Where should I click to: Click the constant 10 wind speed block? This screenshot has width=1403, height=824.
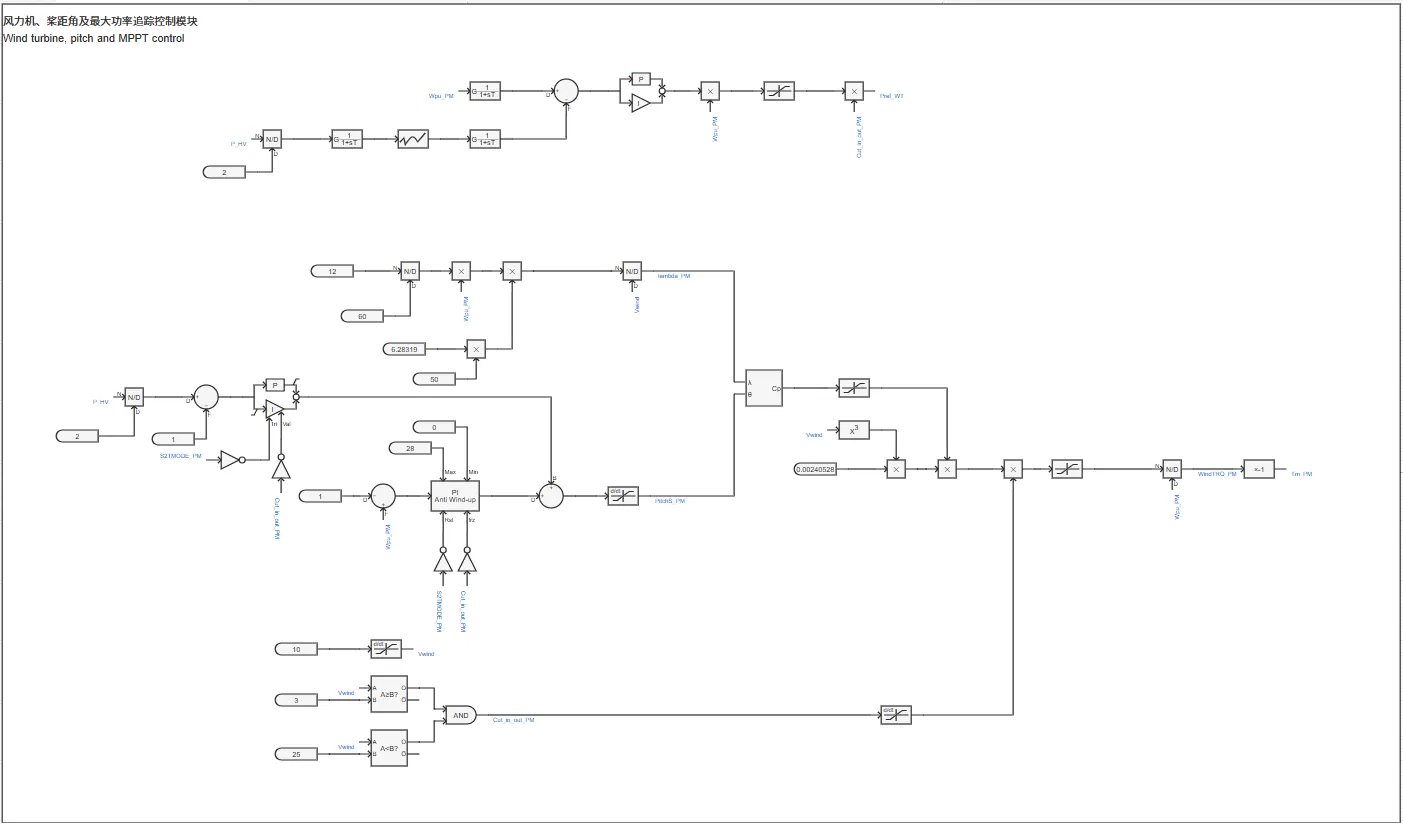pyautogui.click(x=296, y=649)
